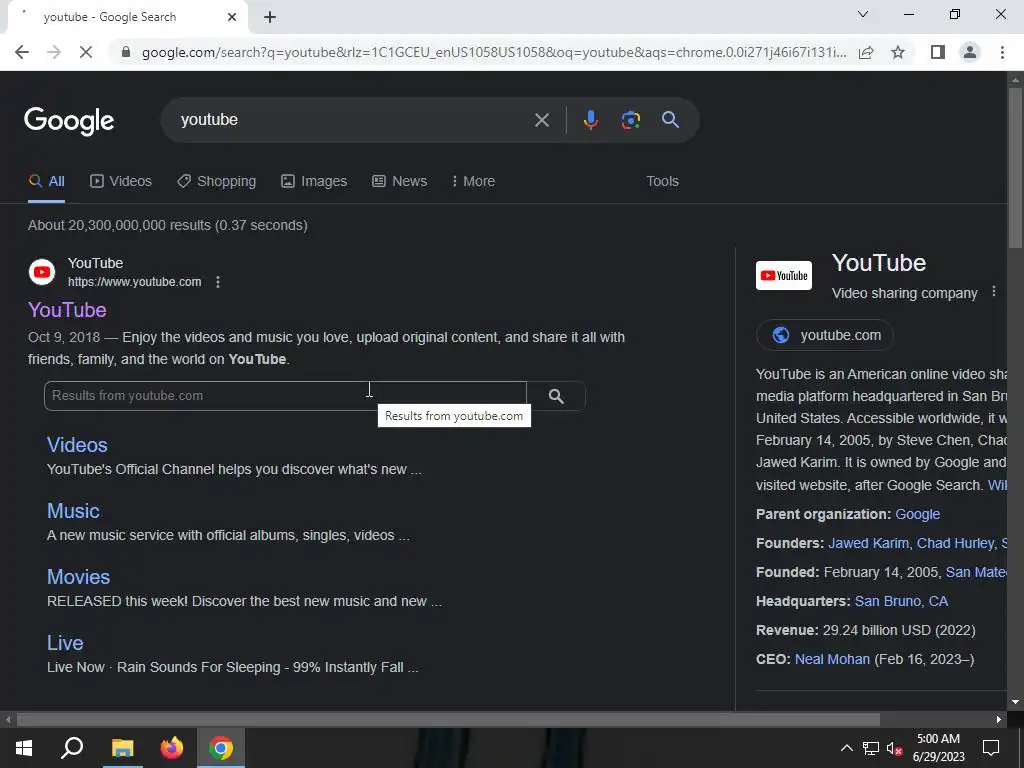Open the Chrome side panel icon
The image size is (1024, 768).
pos(938,52)
